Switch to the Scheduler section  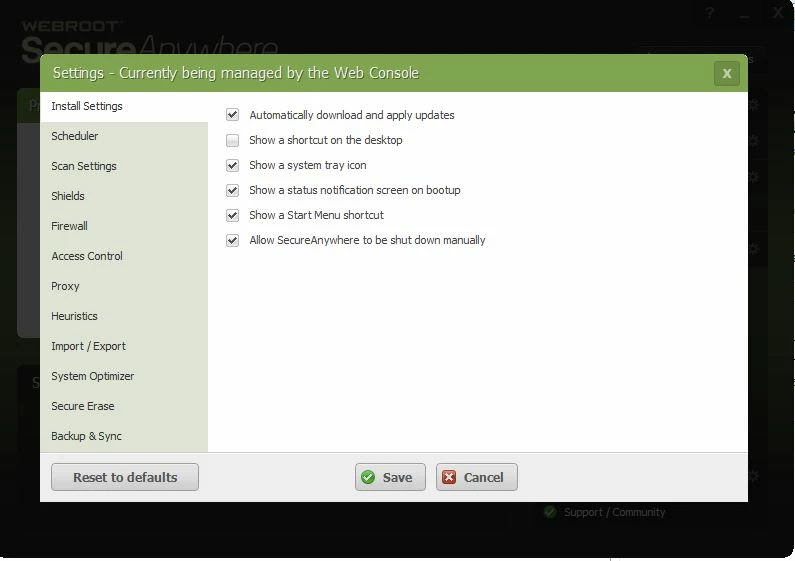click(x=124, y=136)
